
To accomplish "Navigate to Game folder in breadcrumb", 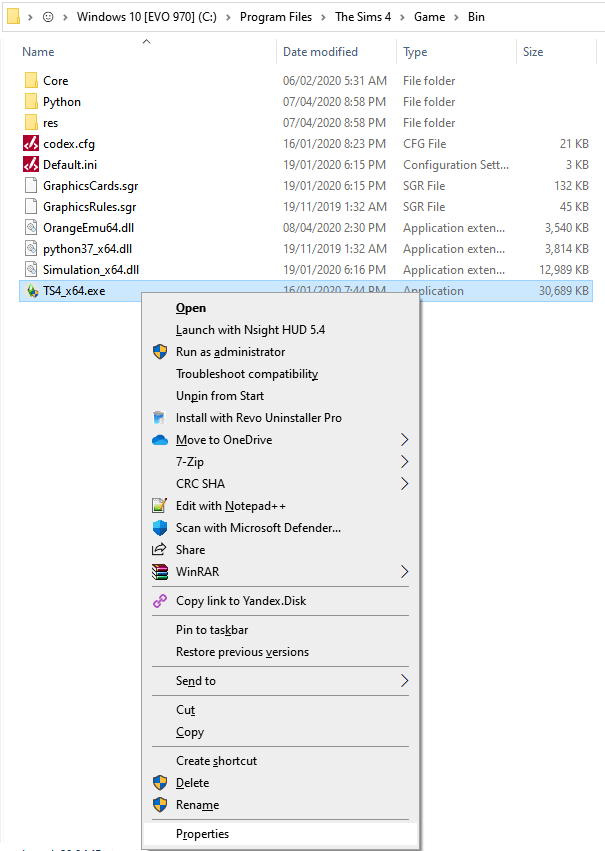I will (429, 17).
